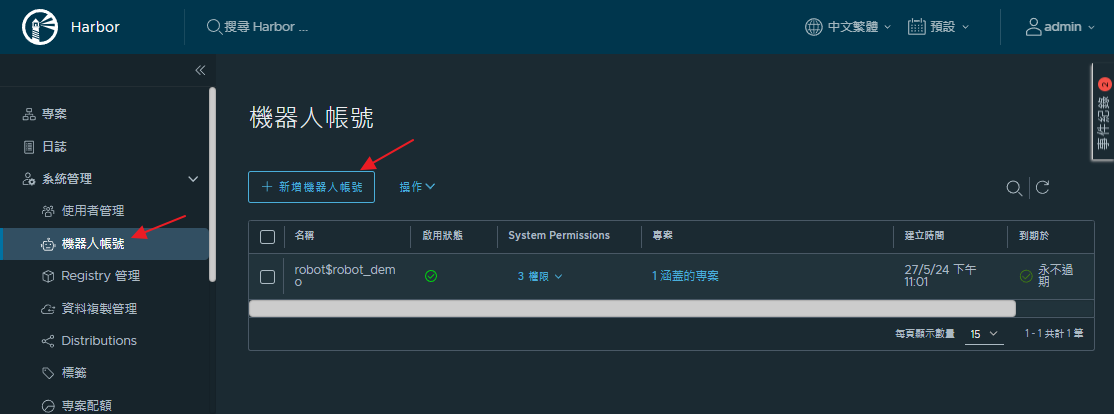Image resolution: width=1114 pixels, height=414 pixels.
Task: Open the 中文繁體 language dropdown
Action: pos(848,27)
